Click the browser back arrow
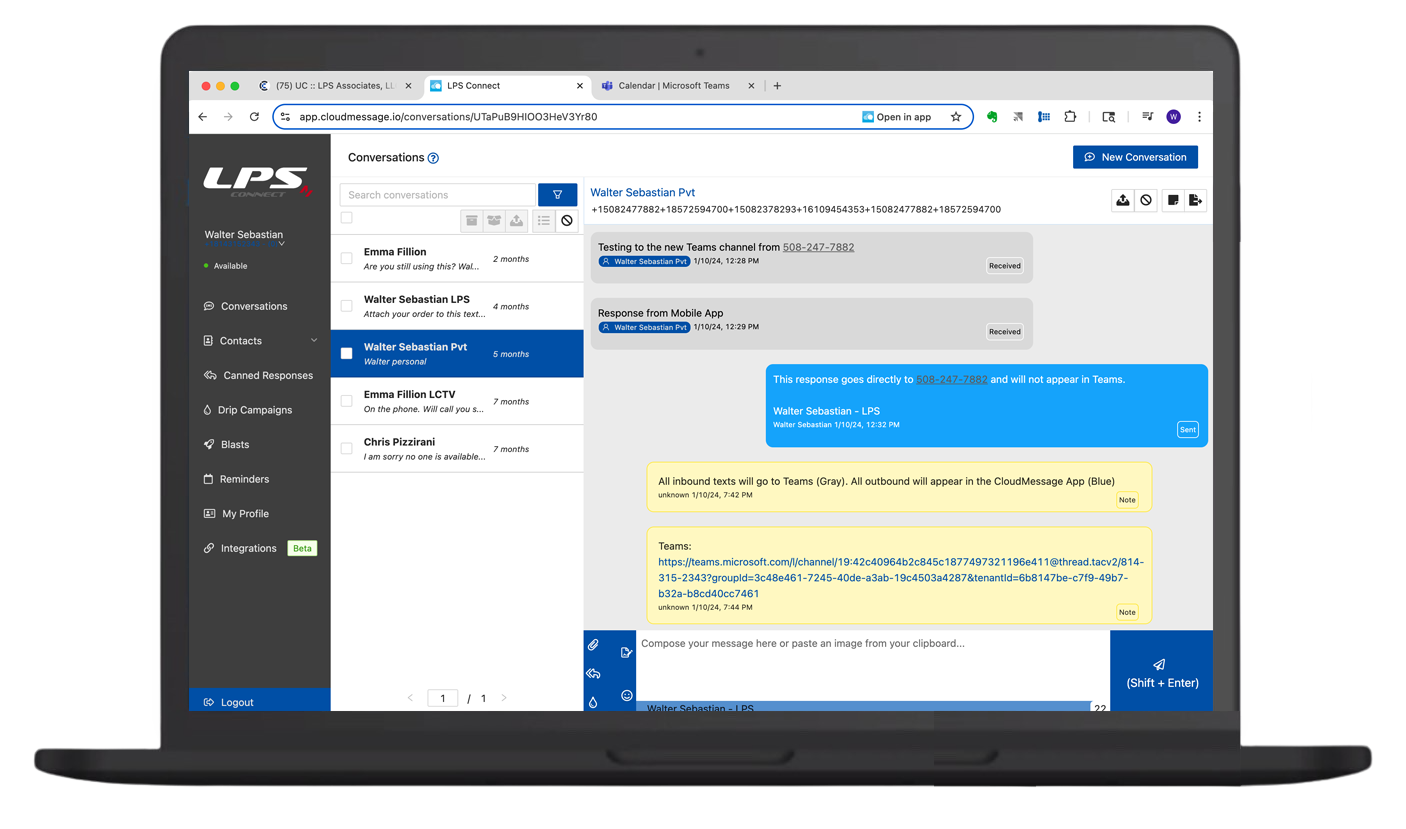1406x829 pixels. pos(203,117)
